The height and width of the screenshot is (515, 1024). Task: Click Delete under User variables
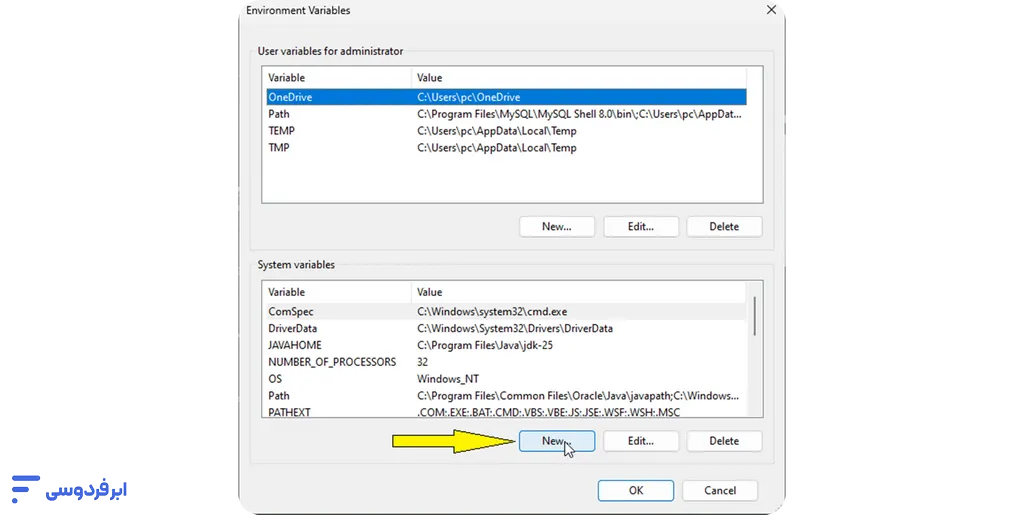pos(724,226)
